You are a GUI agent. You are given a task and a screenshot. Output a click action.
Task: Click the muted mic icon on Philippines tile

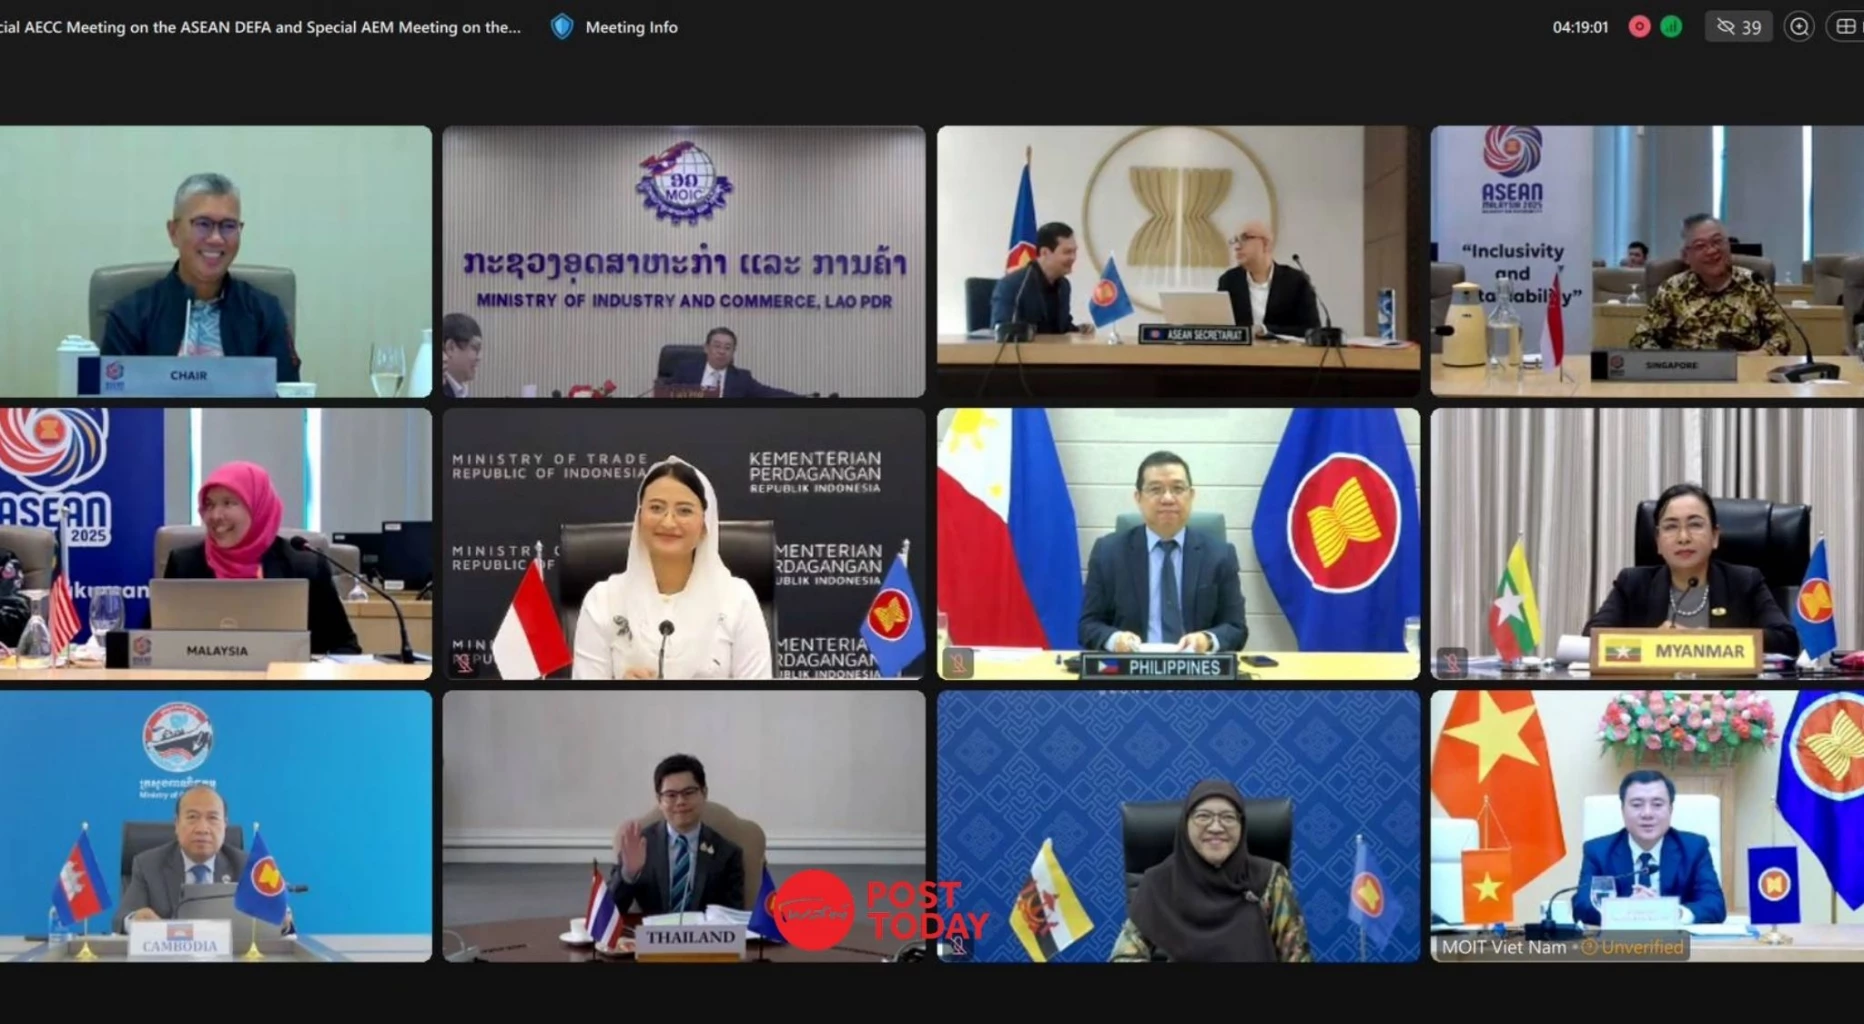[x=958, y=662]
